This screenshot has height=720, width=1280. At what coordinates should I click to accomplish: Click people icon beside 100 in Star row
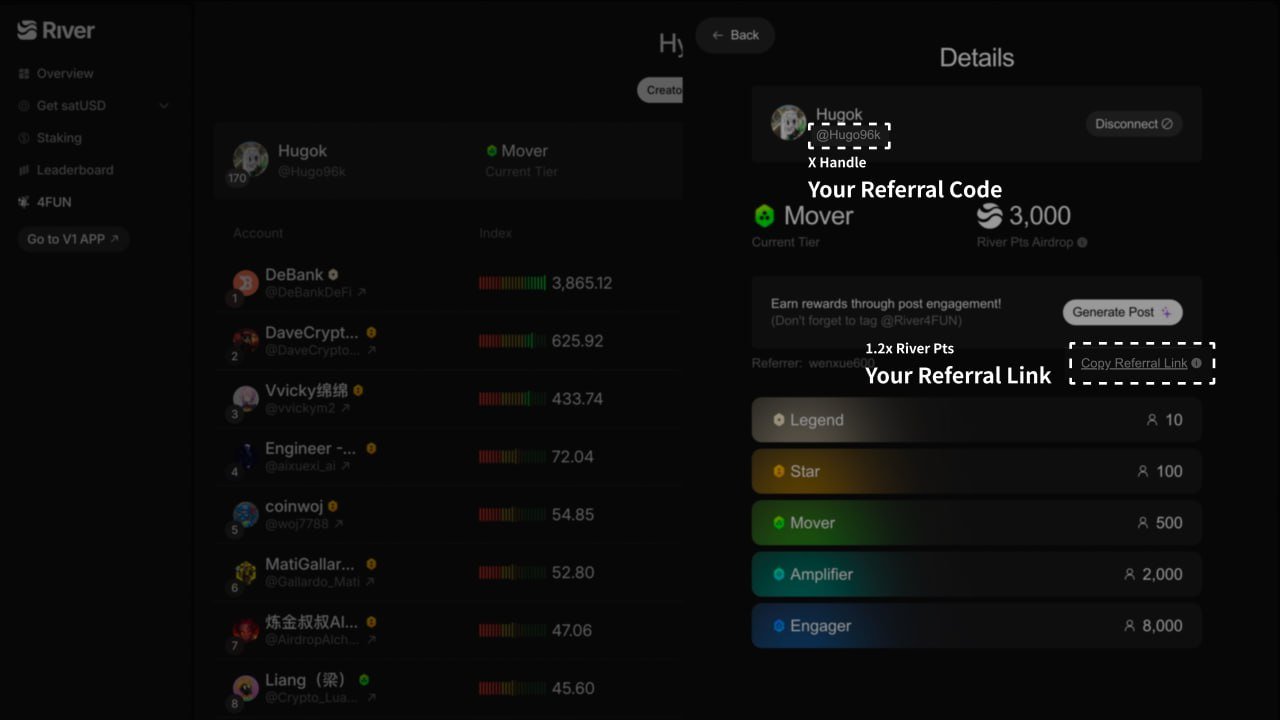coord(1143,471)
